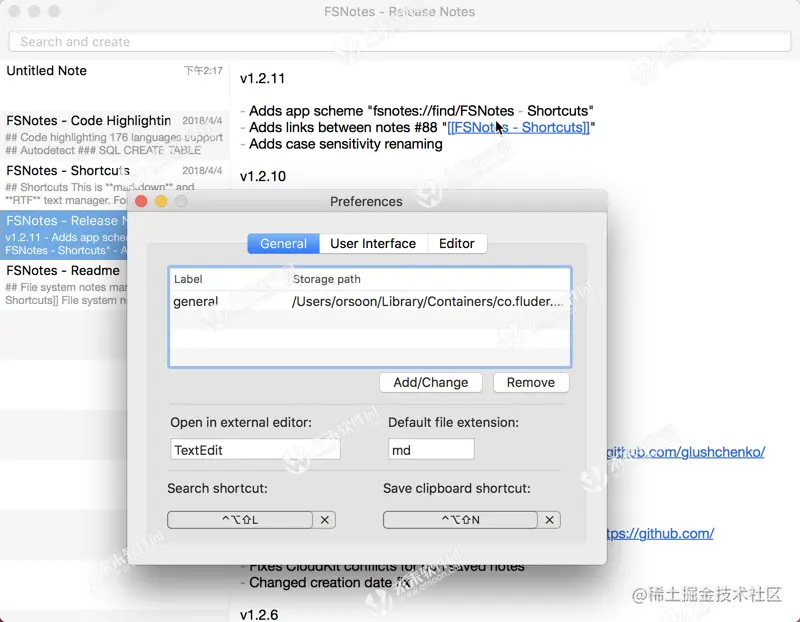
Task: Focus the Default file extension field
Action: 431,450
